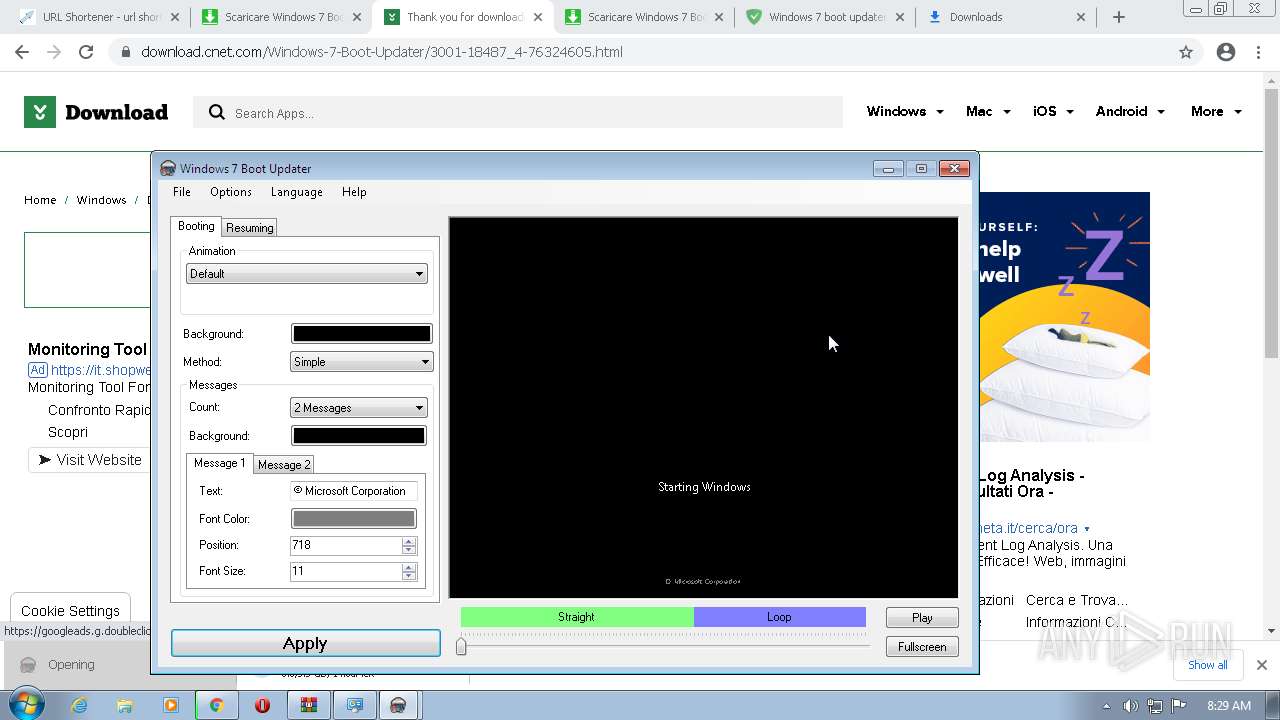Click the Play button
This screenshot has height=720, width=1280.
(922, 618)
